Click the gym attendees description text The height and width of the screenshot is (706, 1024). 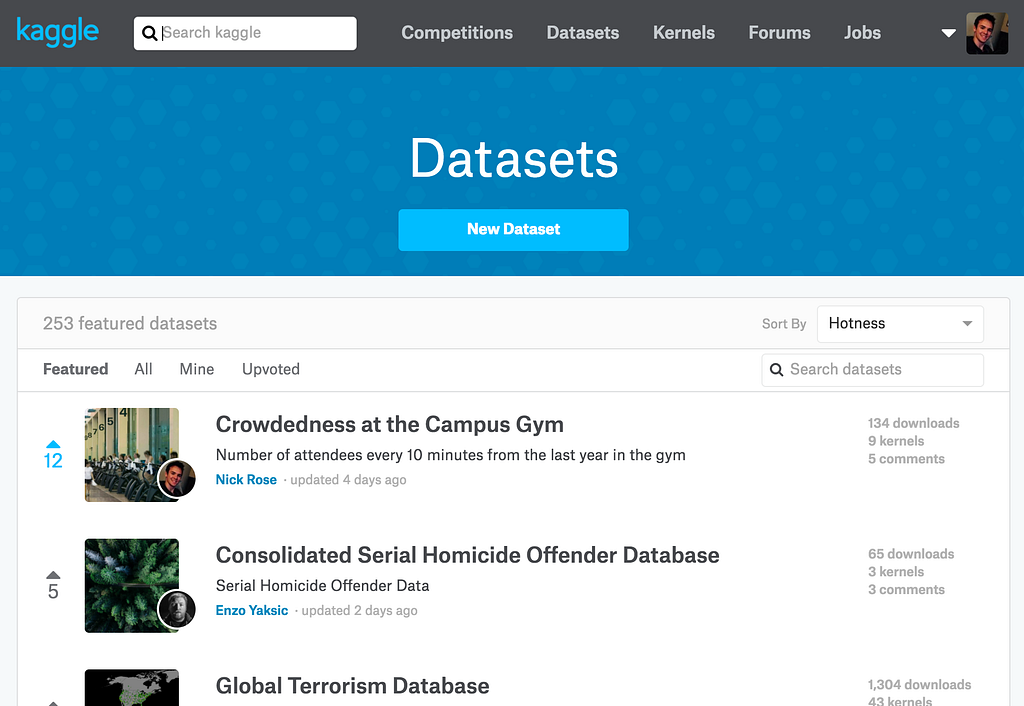[x=451, y=455]
